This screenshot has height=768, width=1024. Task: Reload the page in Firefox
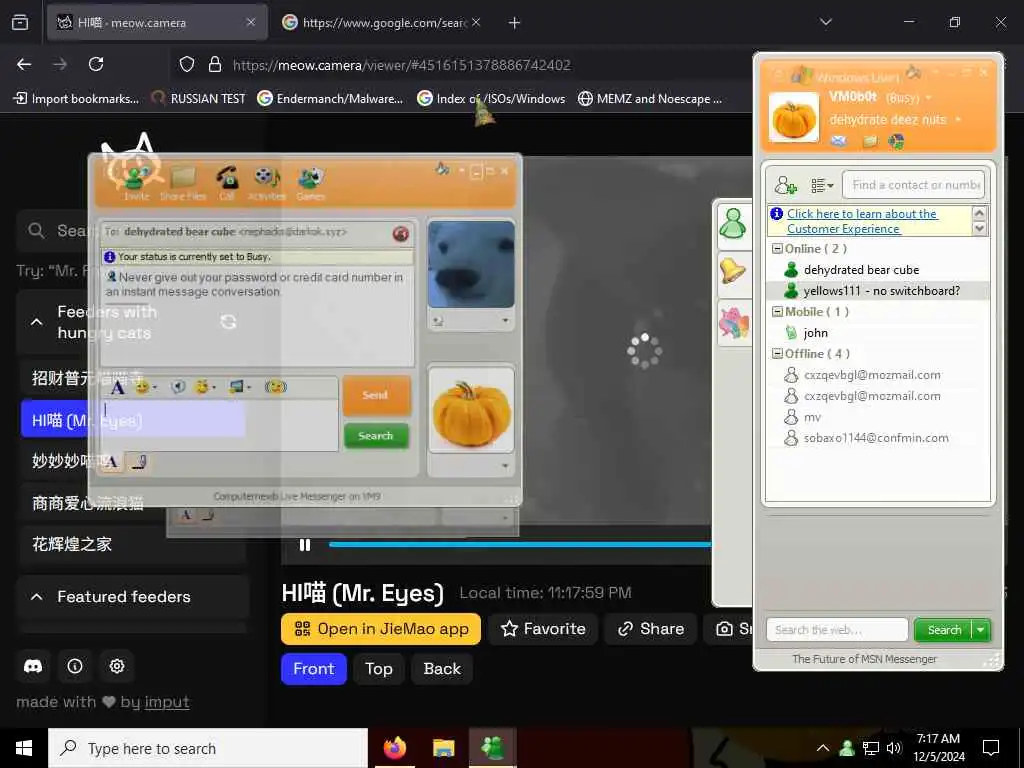tap(96, 64)
